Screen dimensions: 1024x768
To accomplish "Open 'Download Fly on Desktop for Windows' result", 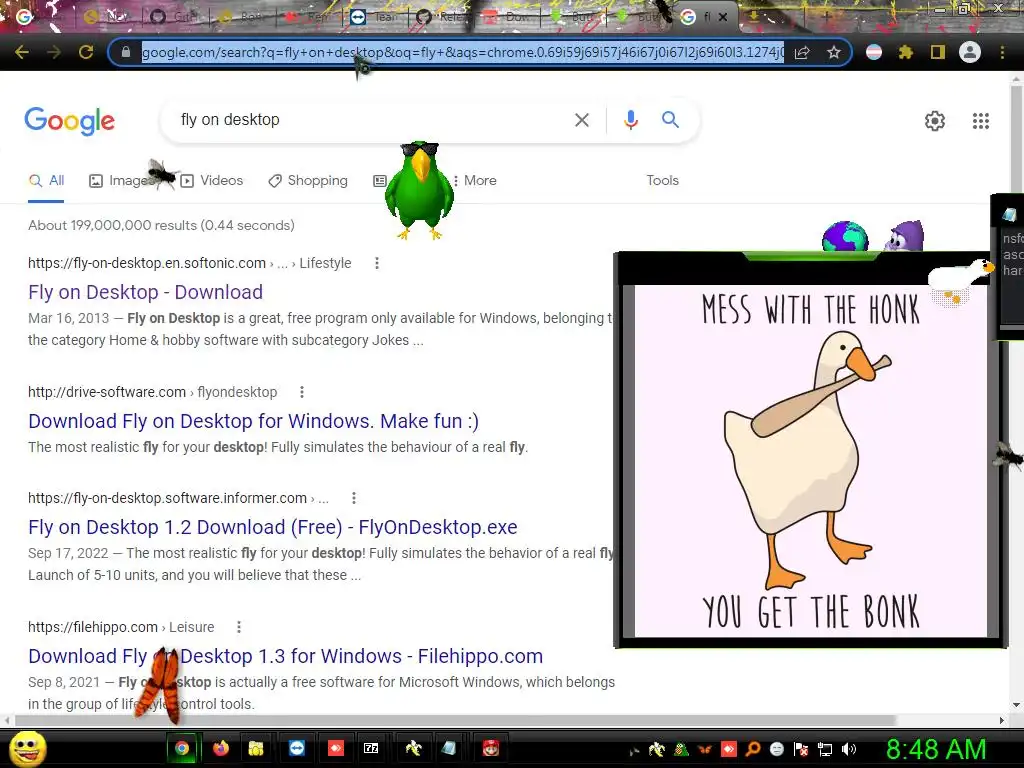I will point(253,421).
